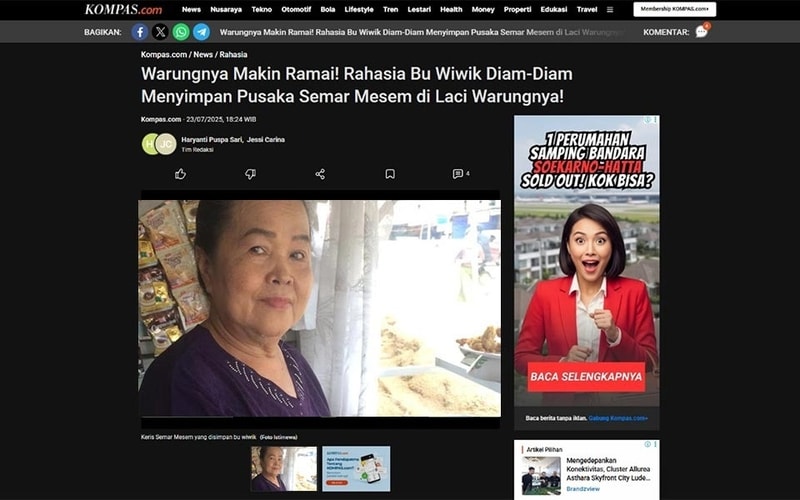Click the main article photo

click(319, 308)
